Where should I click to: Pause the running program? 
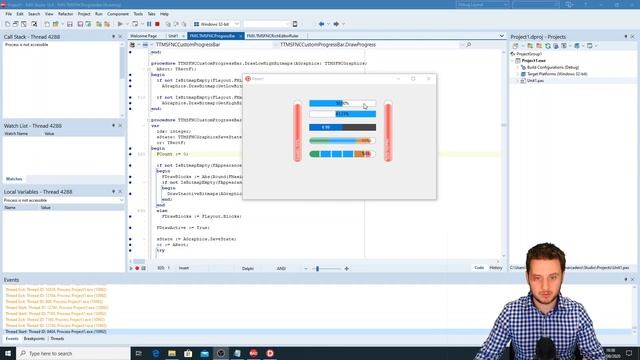149,24
